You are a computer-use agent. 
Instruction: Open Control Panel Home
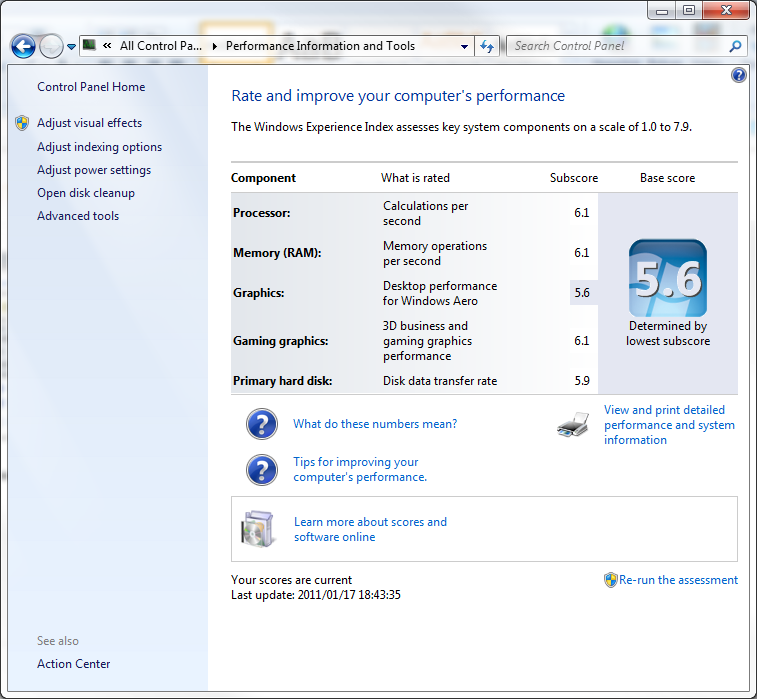pos(91,87)
